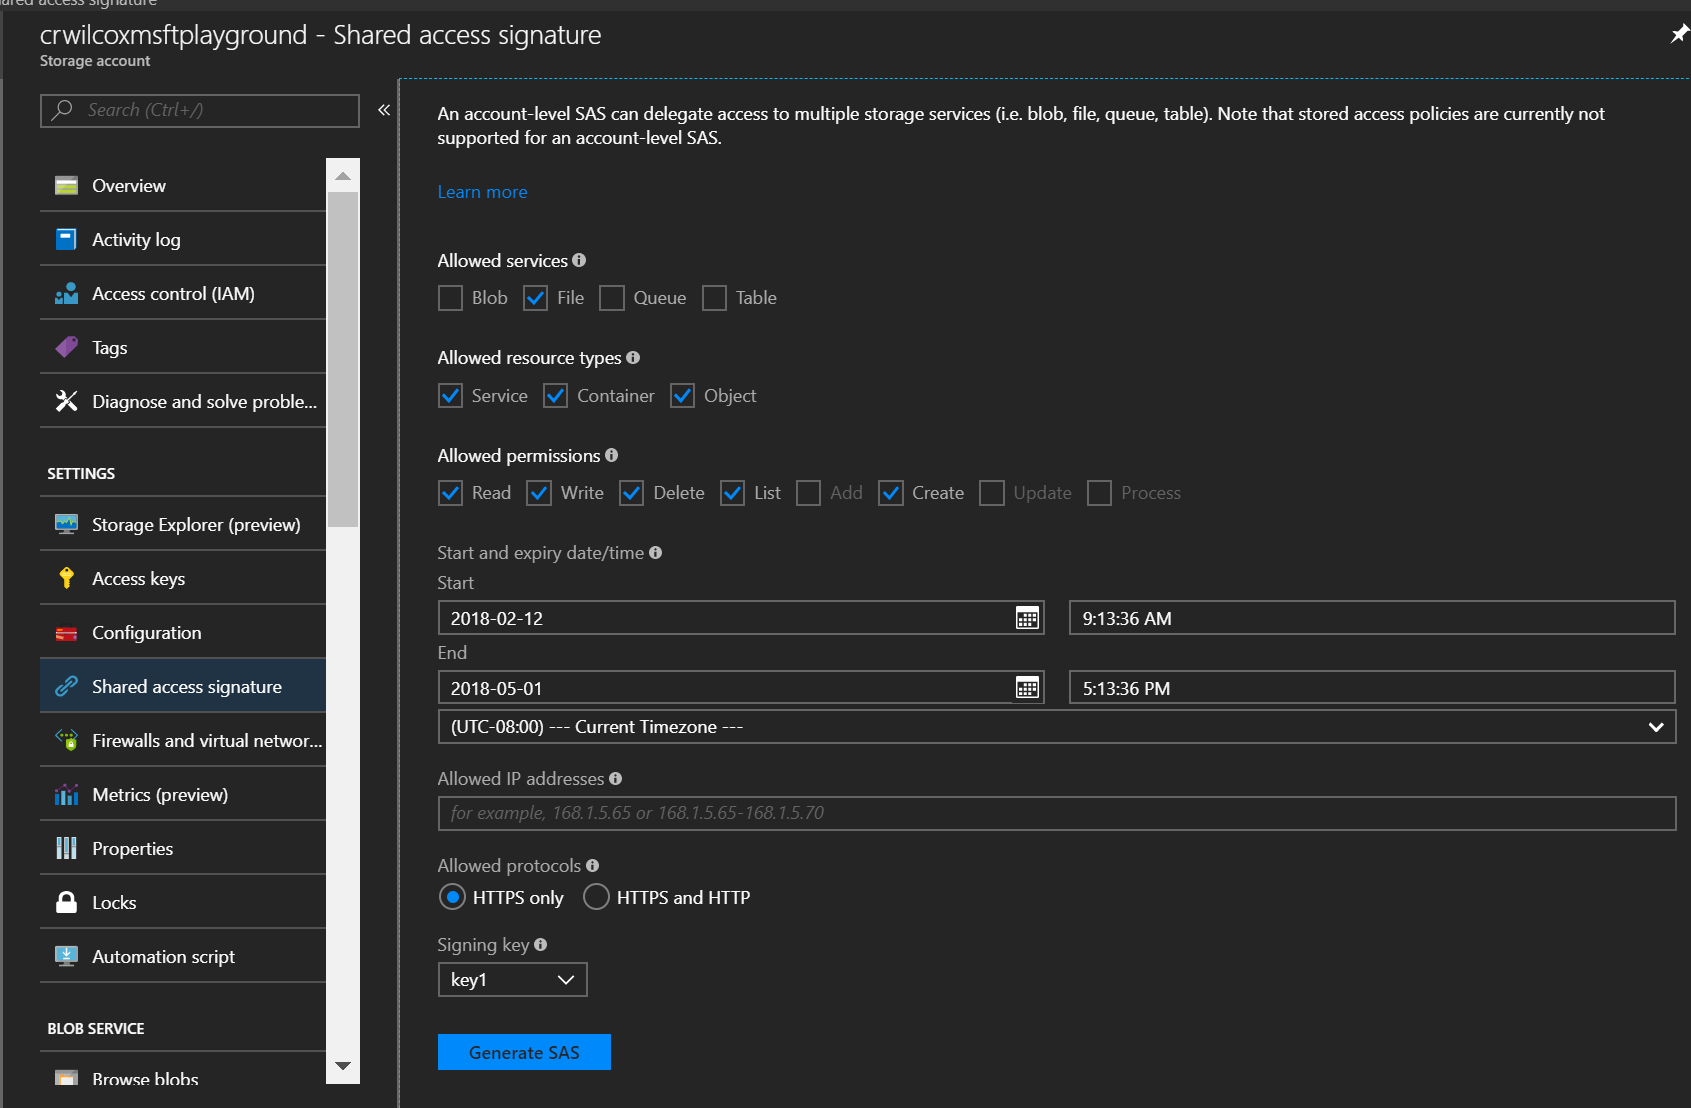Viewport: 1691px width, 1108px height.
Task: Click the Allowed IP addresses input field
Action: tap(1057, 813)
